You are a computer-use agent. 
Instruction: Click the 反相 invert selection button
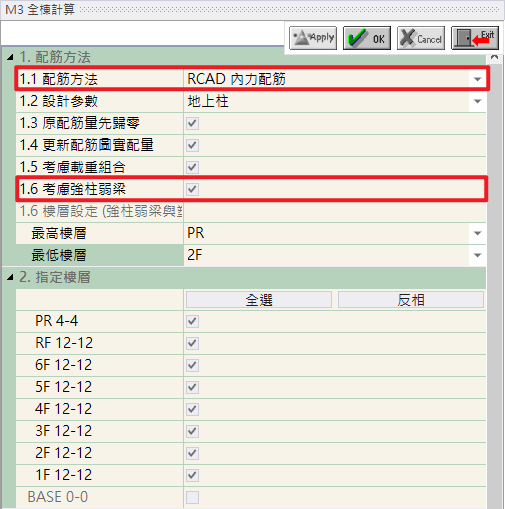coord(411,300)
